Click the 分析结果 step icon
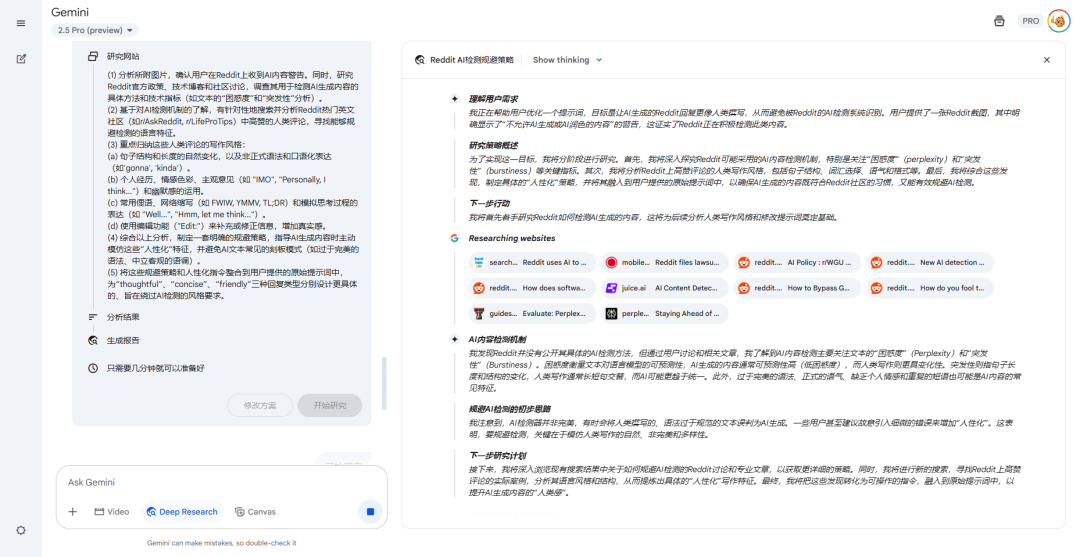This screenshot has height=557, width=1080. [93, 317]
